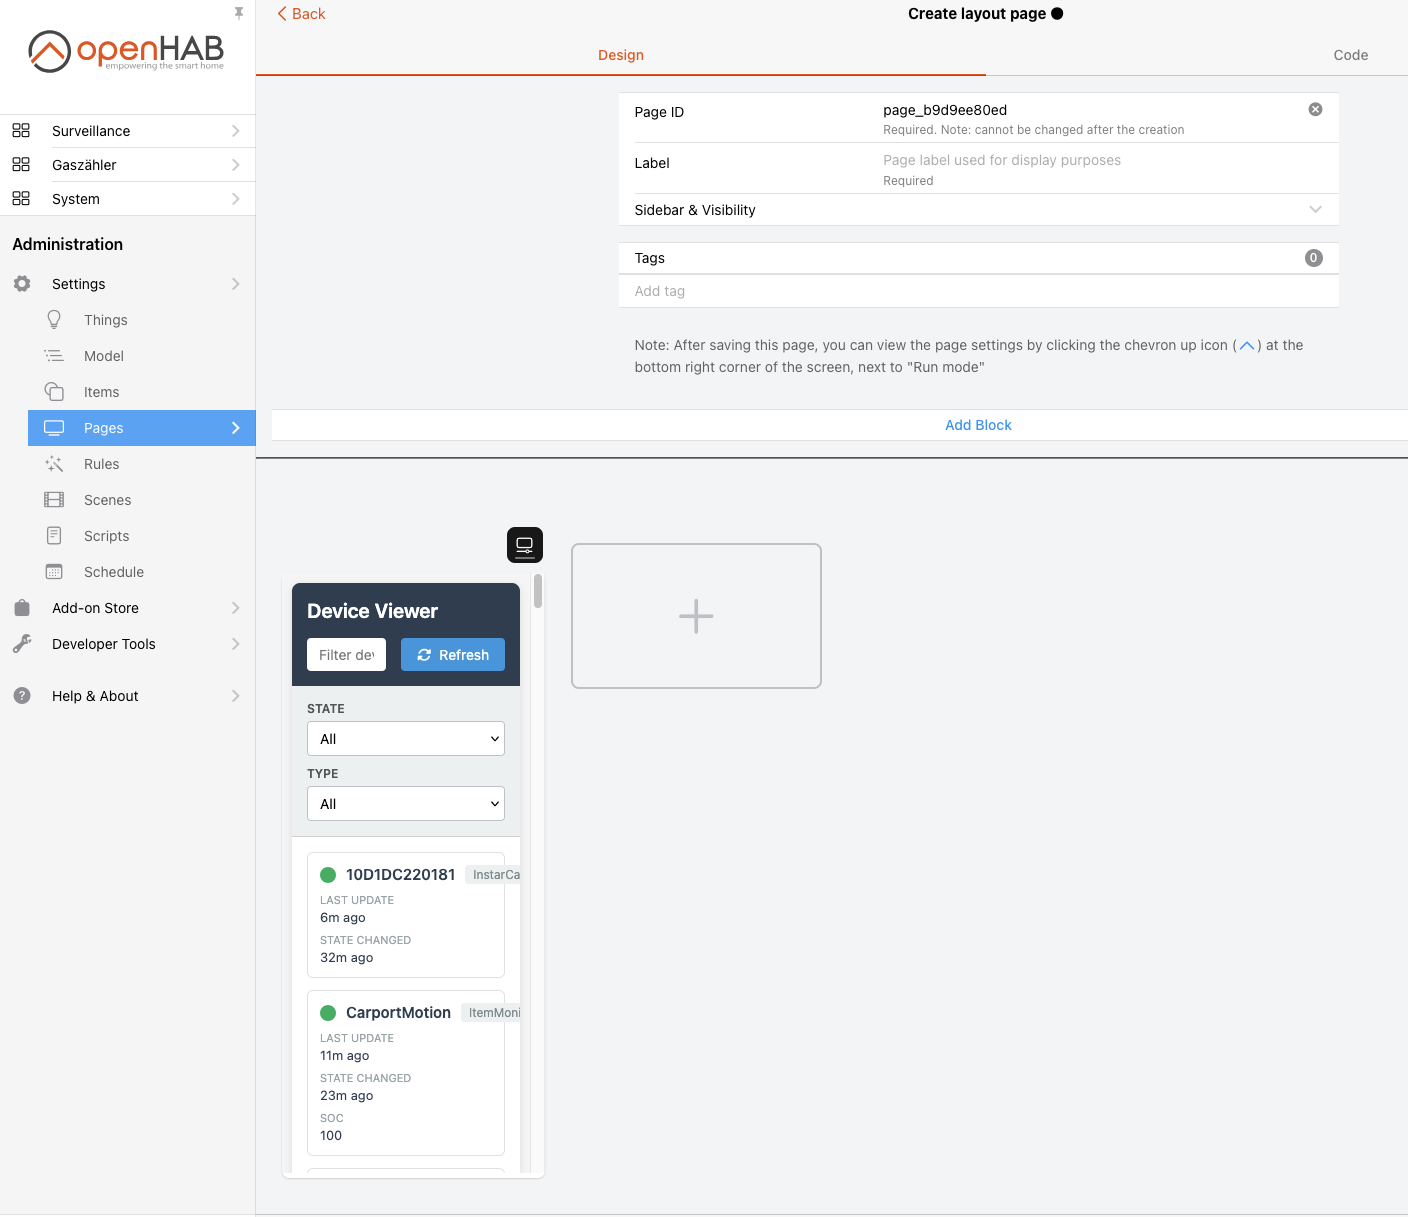Click the Add Block link
The width and height of the screenshot is (1408, 1217).
point(978,425)
